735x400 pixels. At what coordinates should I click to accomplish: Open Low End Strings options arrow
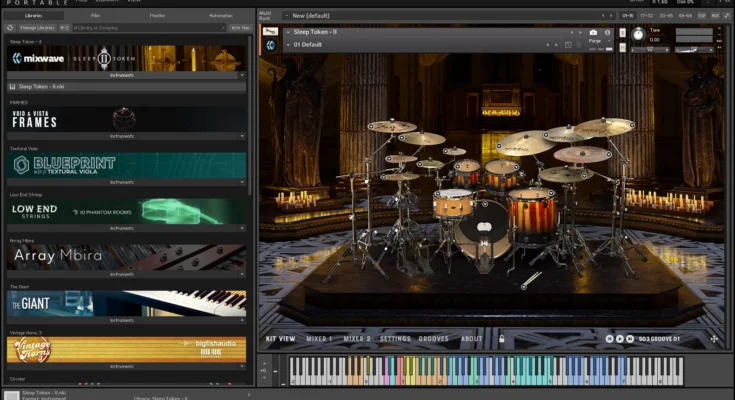pos(242,228)
